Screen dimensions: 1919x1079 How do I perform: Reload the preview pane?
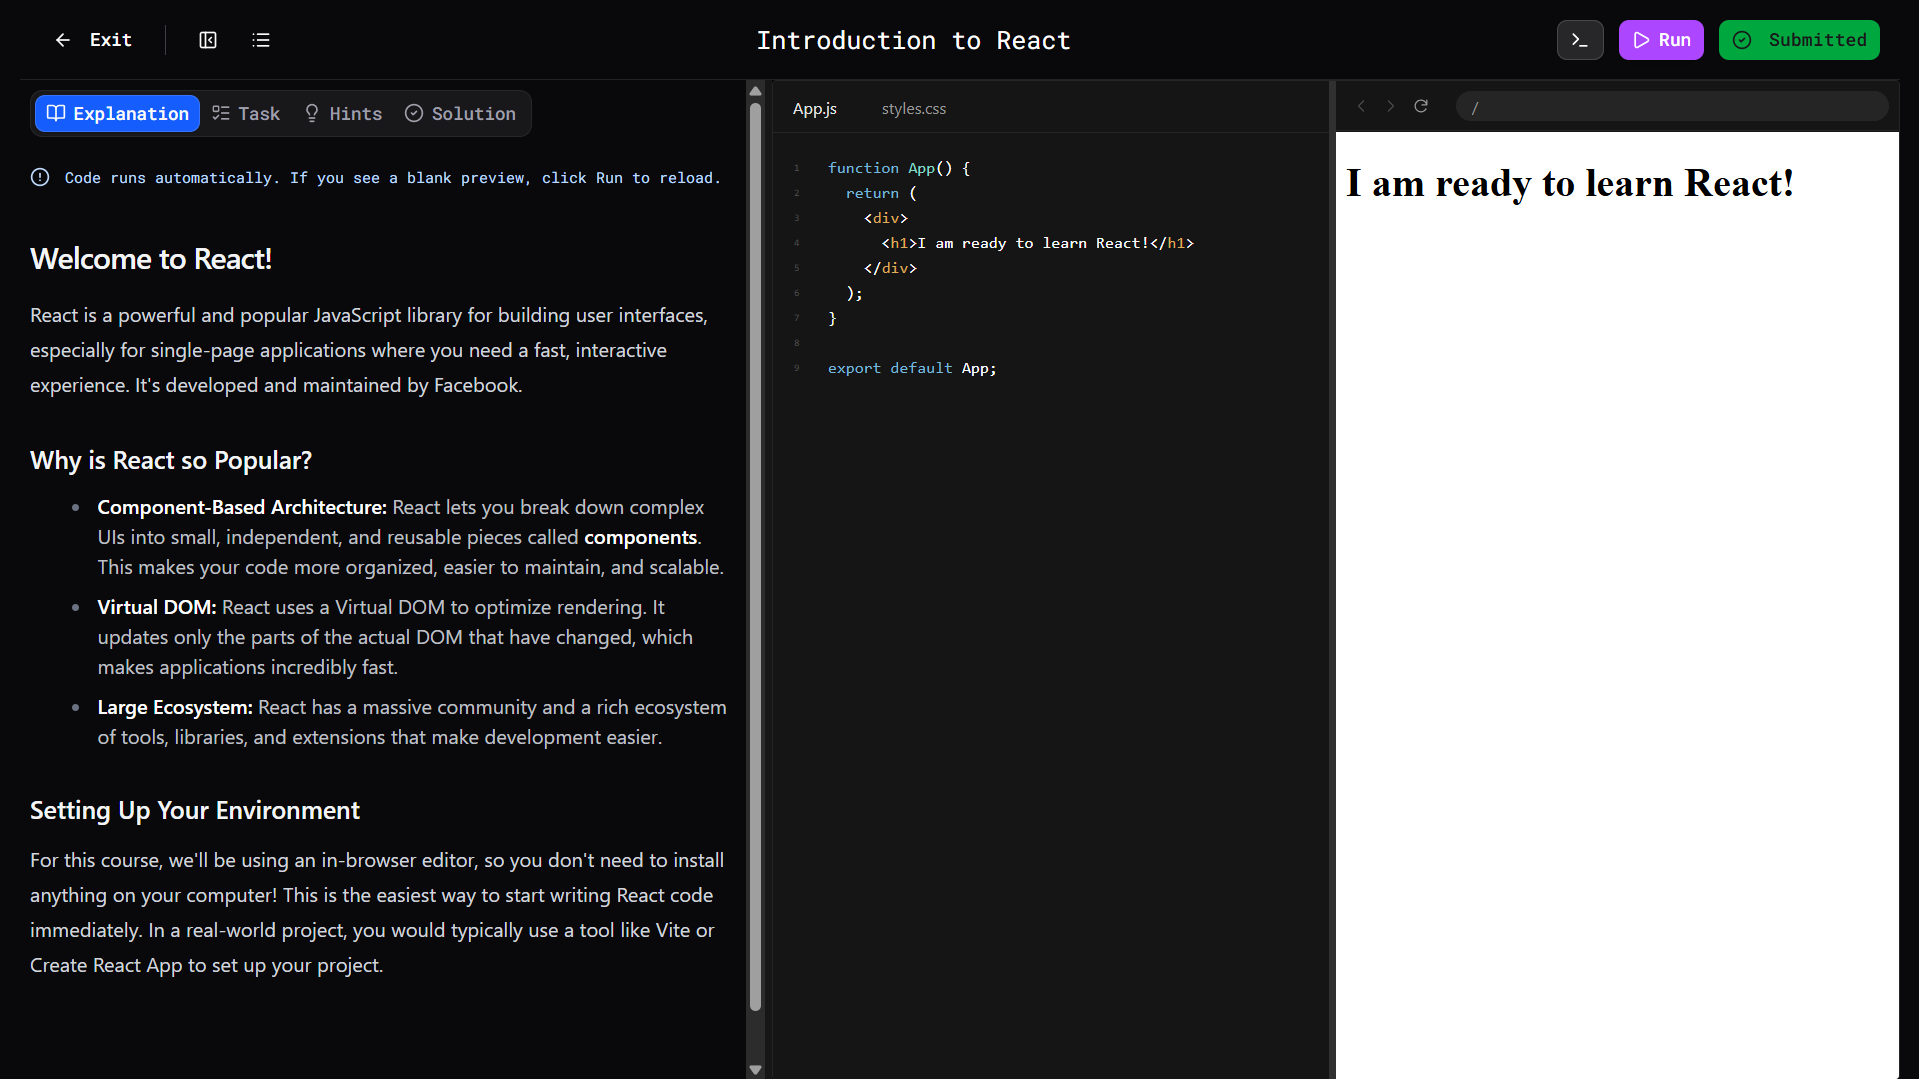(1421, 106)
